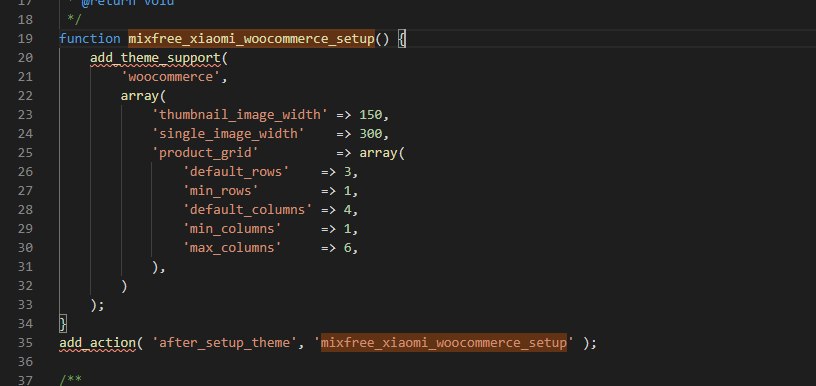Click line number 34 in the gutter

(25, 324)
